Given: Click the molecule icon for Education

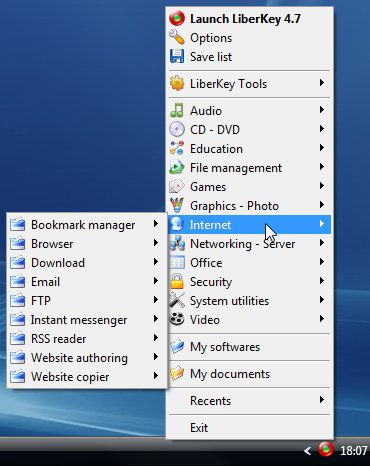Looking at the screenshot, I should click(x=177, y=148).
